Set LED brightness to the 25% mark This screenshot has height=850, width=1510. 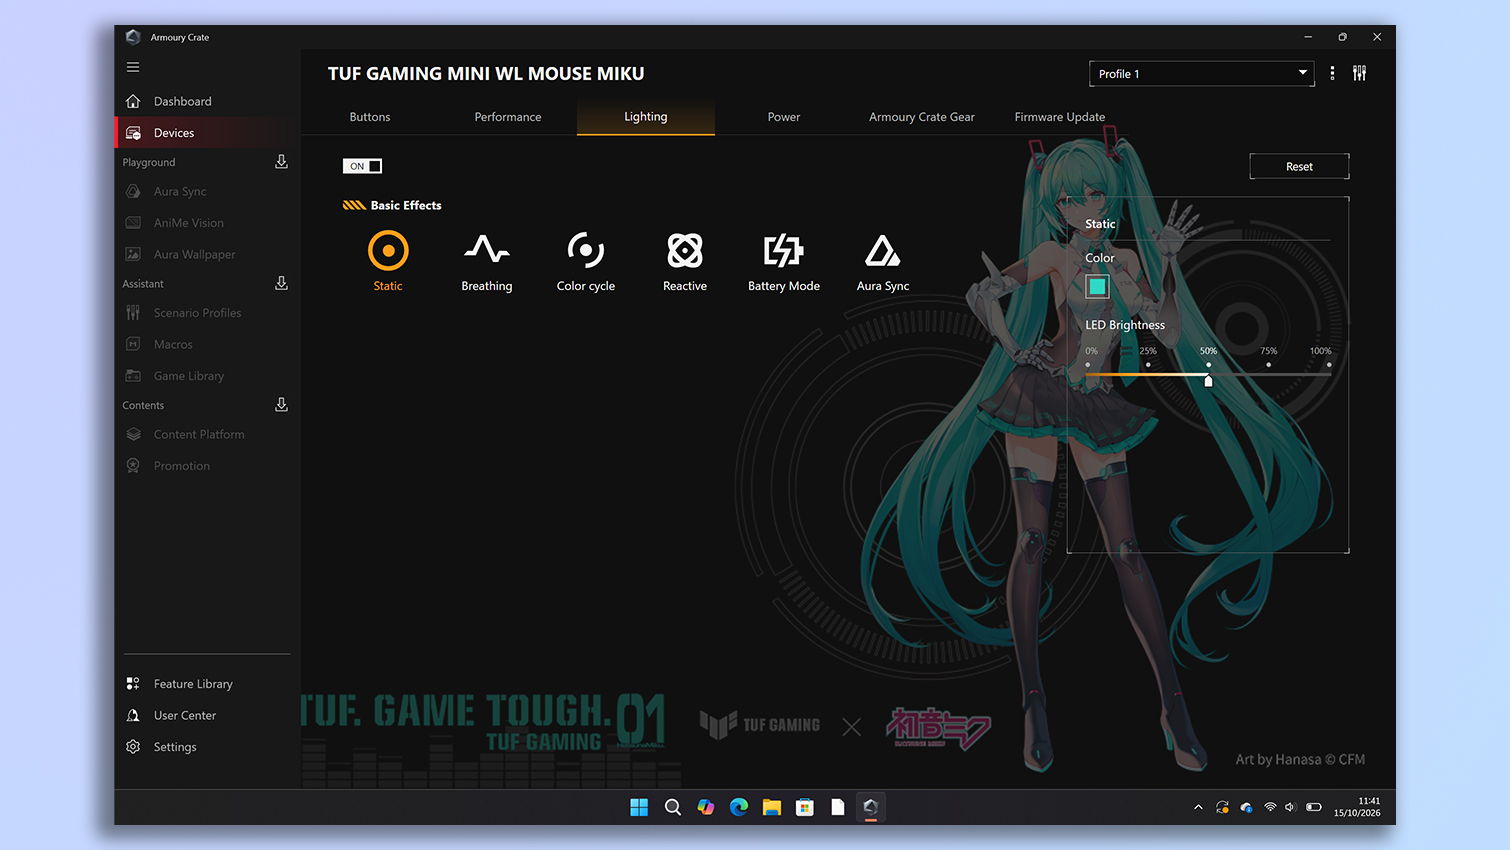[1148, 365]
